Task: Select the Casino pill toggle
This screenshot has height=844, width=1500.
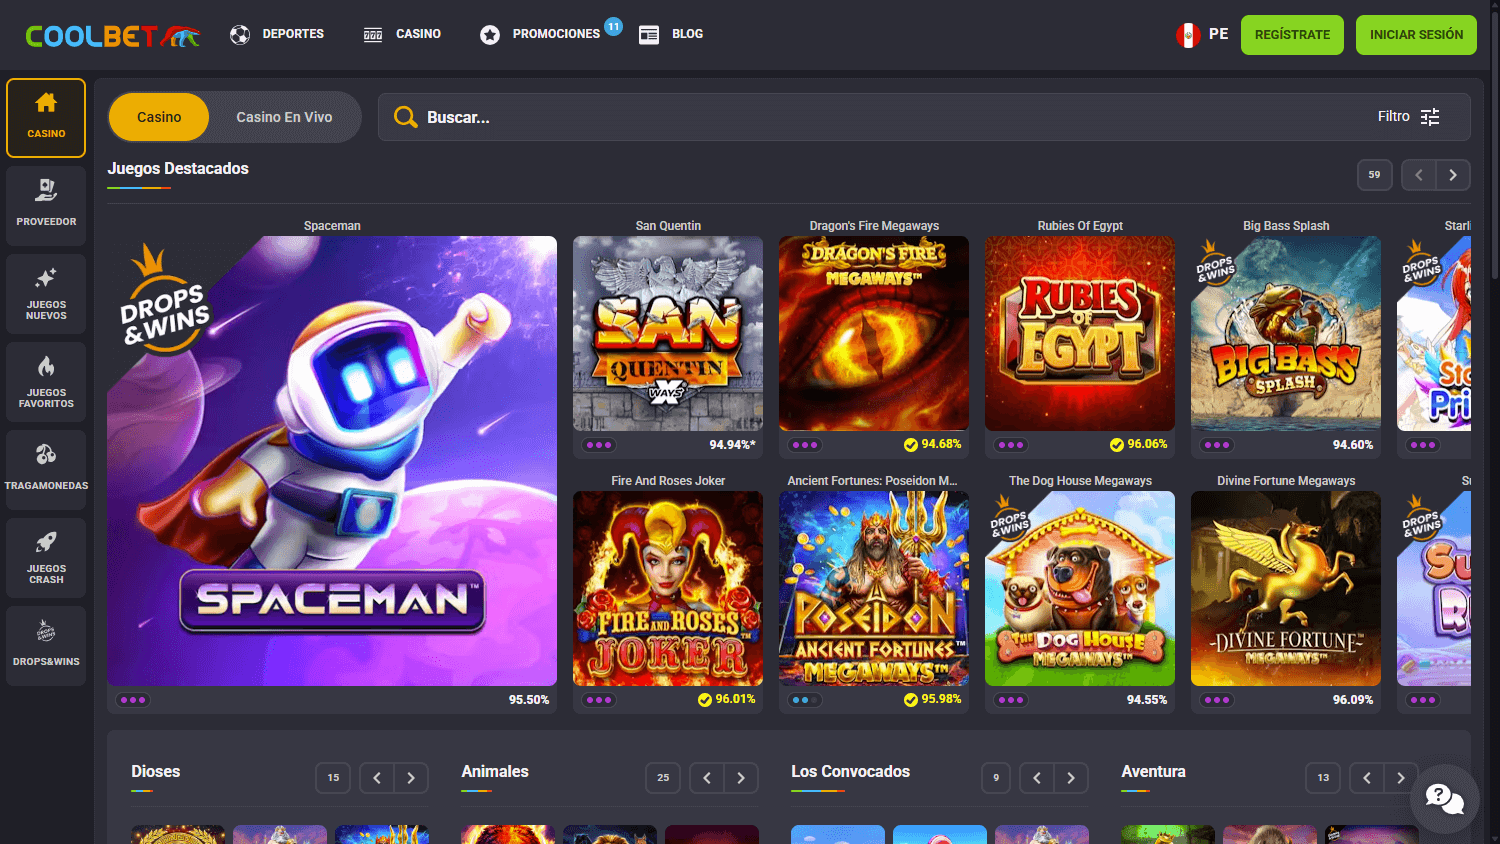Action: (158, 116)
